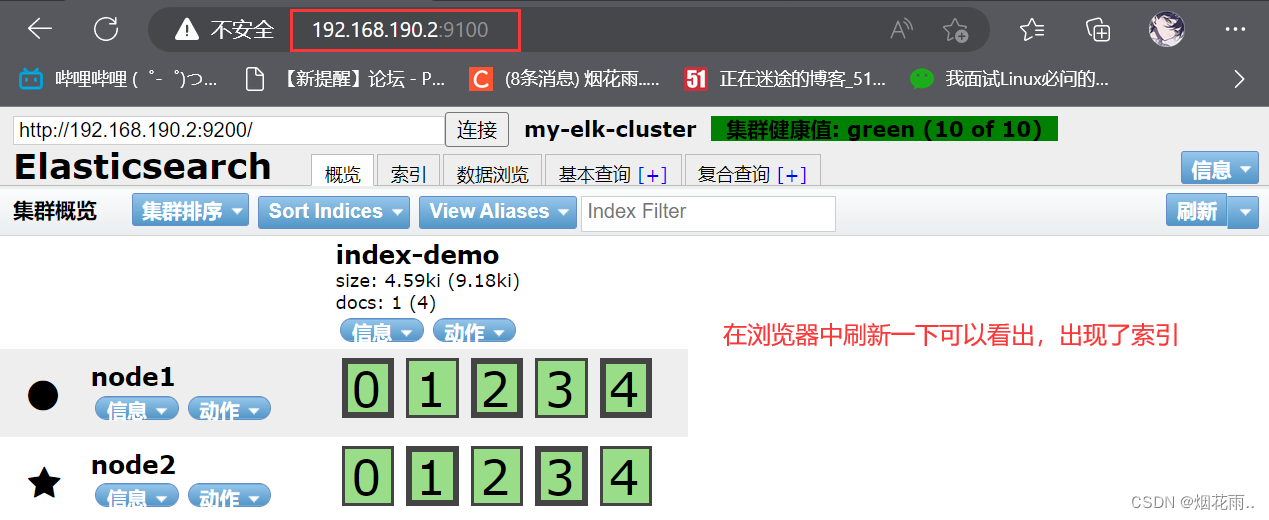Click the my-elk-cluster name
Viewport: 1269px width, 520px height.
coord(610,129)
